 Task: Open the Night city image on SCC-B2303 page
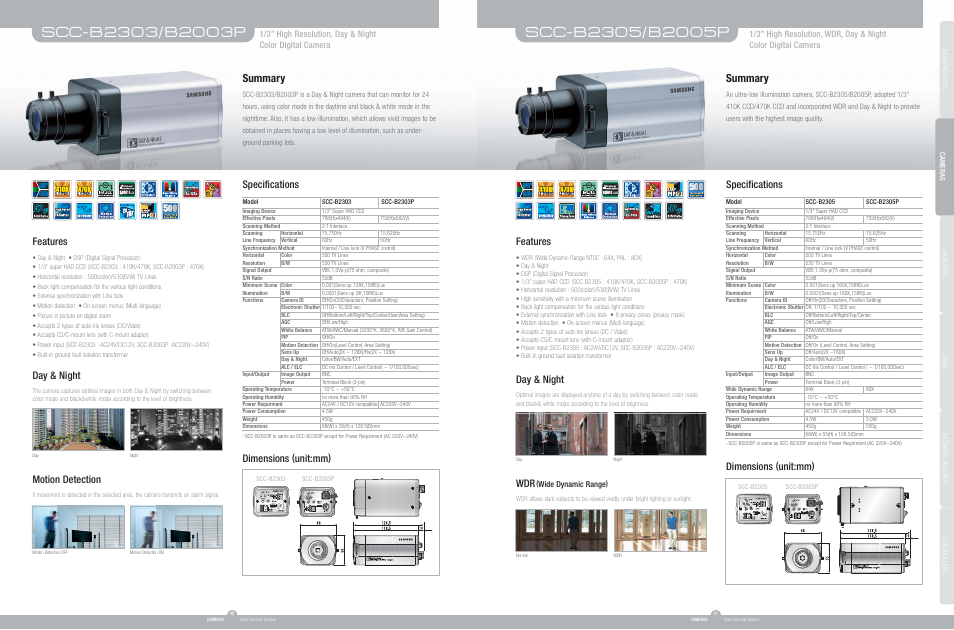[x=176, y=430]
